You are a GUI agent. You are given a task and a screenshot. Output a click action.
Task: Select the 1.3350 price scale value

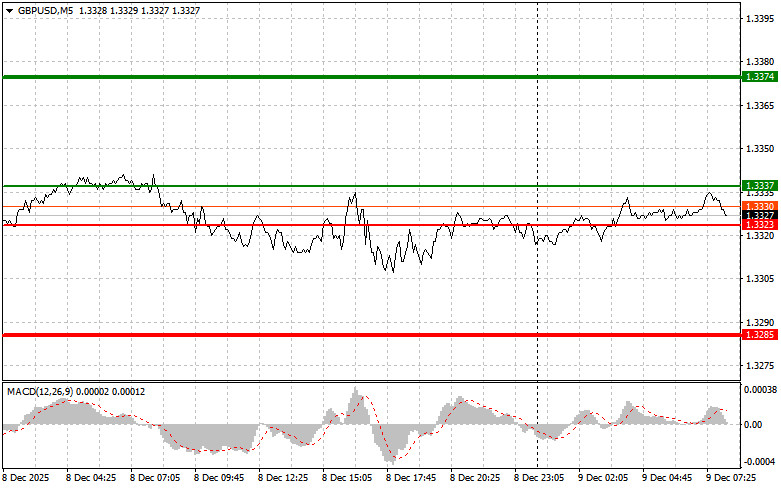[x=760, y=149]
